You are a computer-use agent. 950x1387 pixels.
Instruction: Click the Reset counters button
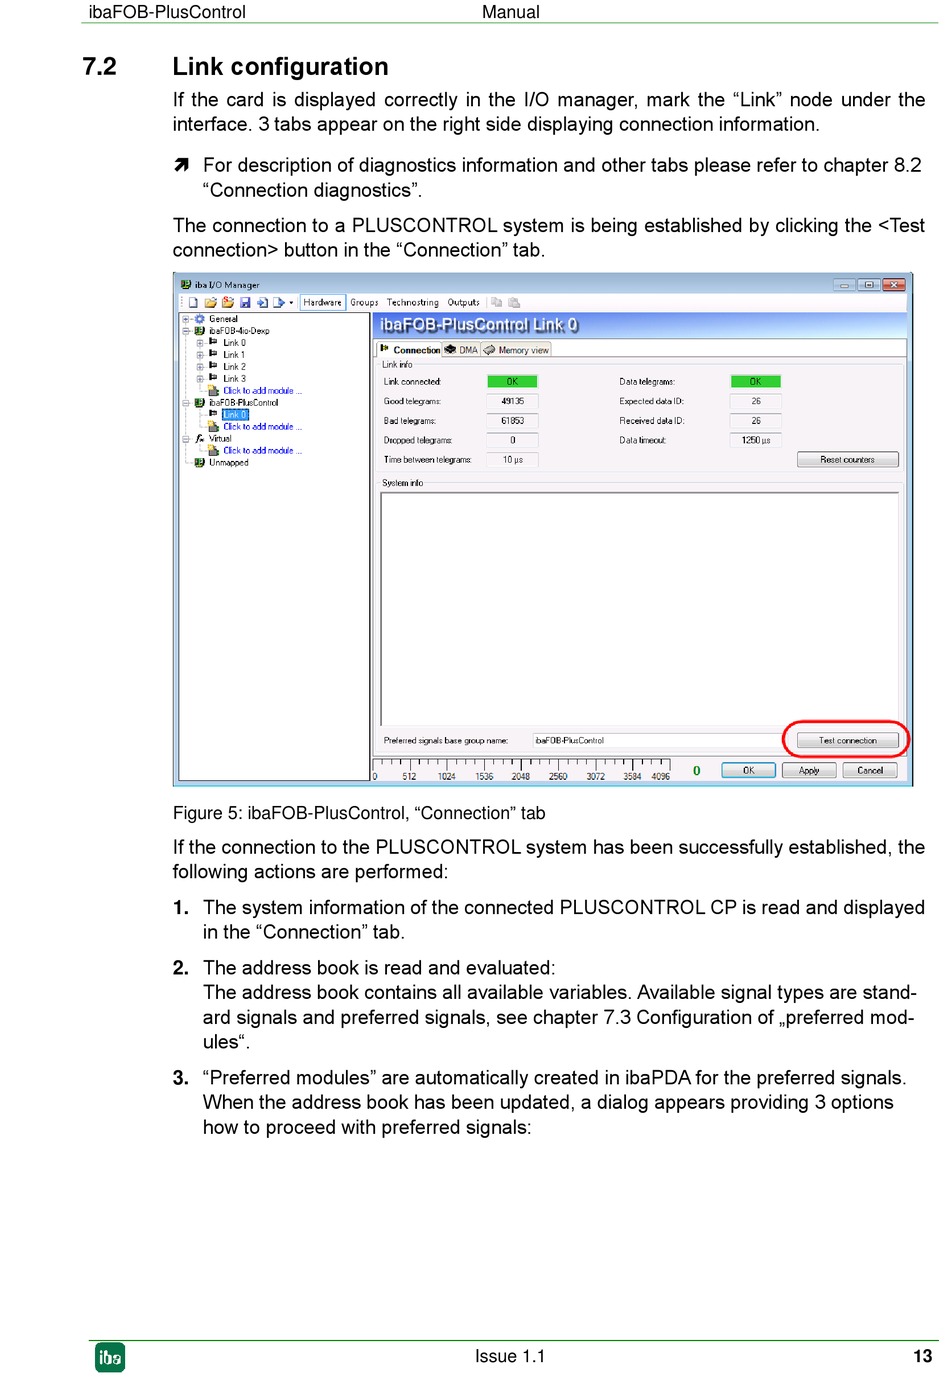click(847, 460)
